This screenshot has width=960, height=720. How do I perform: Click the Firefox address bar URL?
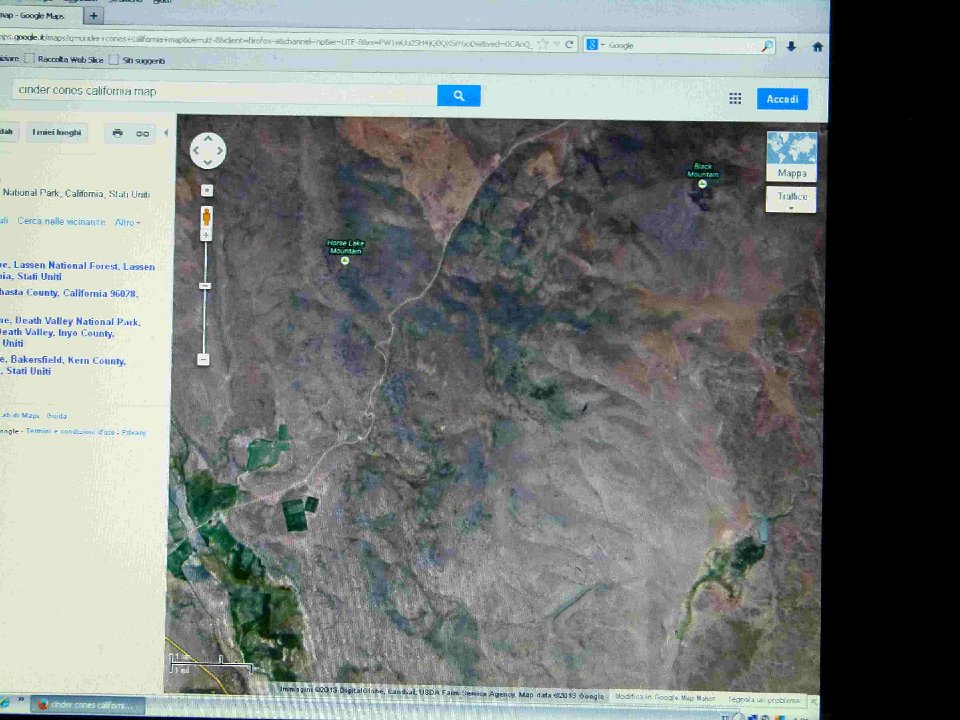[x=266, y=40]
